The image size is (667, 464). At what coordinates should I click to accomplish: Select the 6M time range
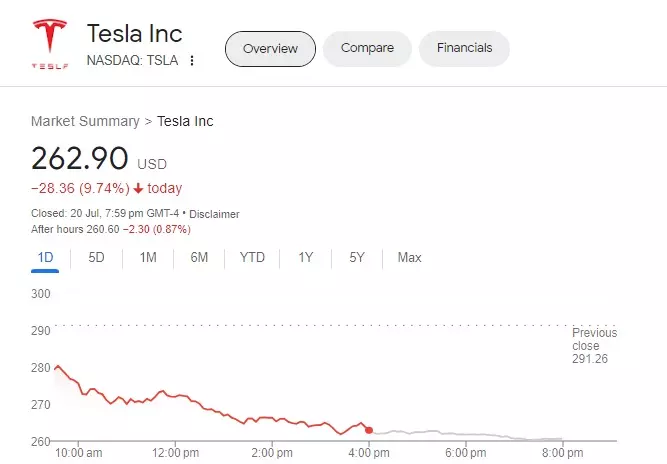199,258
